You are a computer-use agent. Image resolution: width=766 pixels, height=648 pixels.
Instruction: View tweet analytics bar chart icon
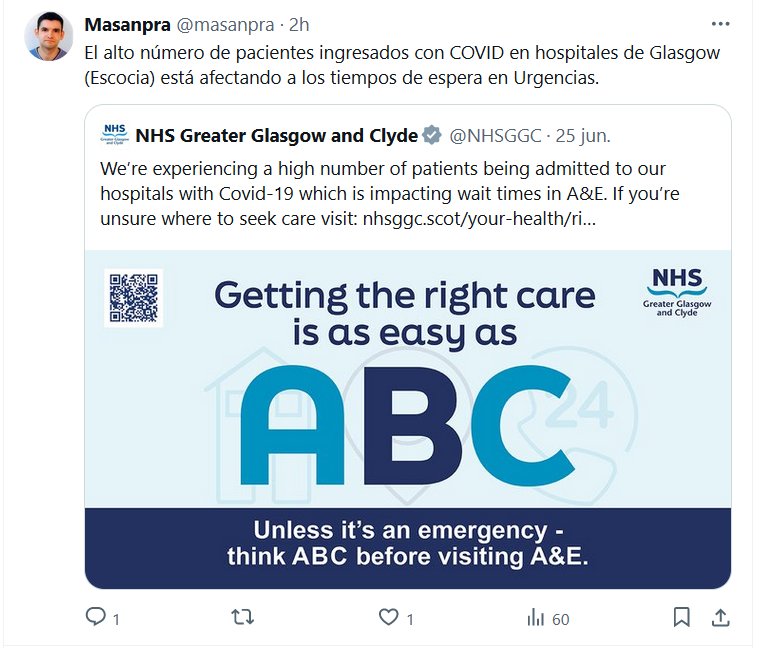(535, 618)
